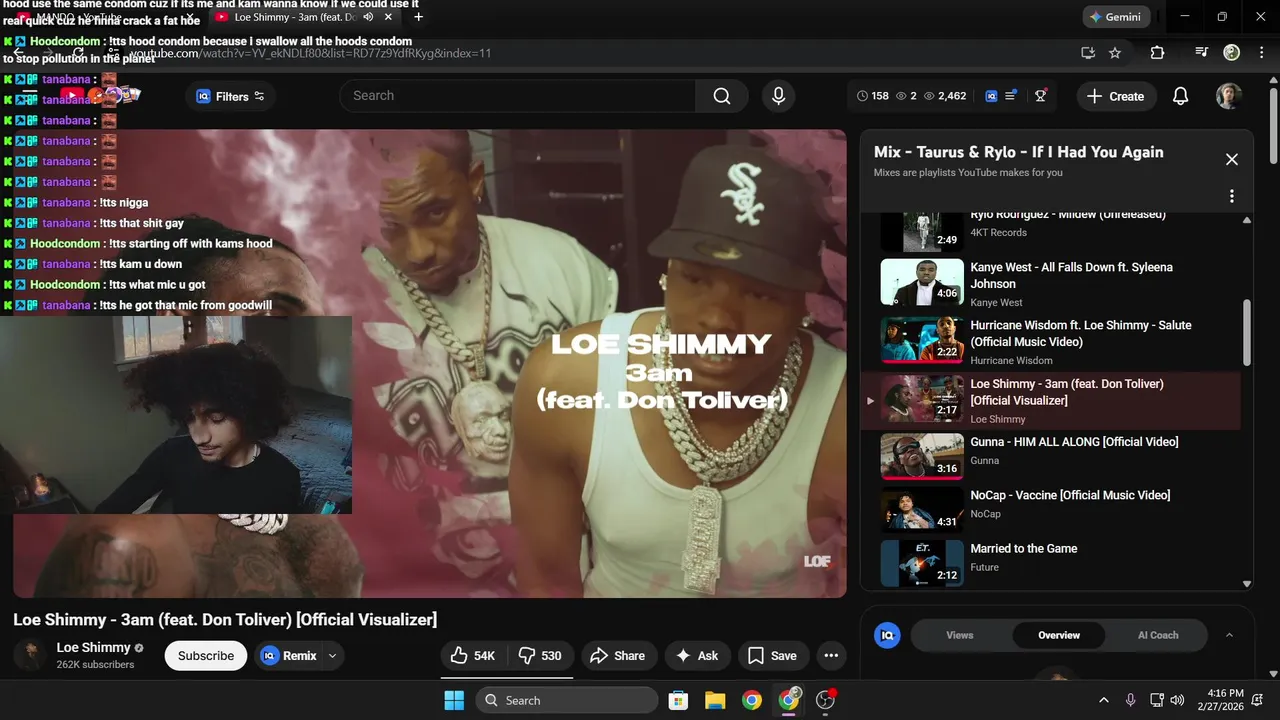This screenshot has height=720, width=1280.
Task: Click the Gemini button in Chrome
Action: tap(1116, 17)
